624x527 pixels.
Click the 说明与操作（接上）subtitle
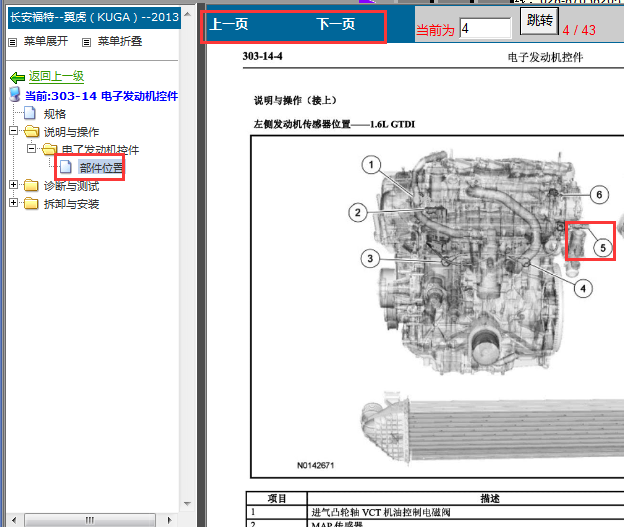[x=295, y=100]
